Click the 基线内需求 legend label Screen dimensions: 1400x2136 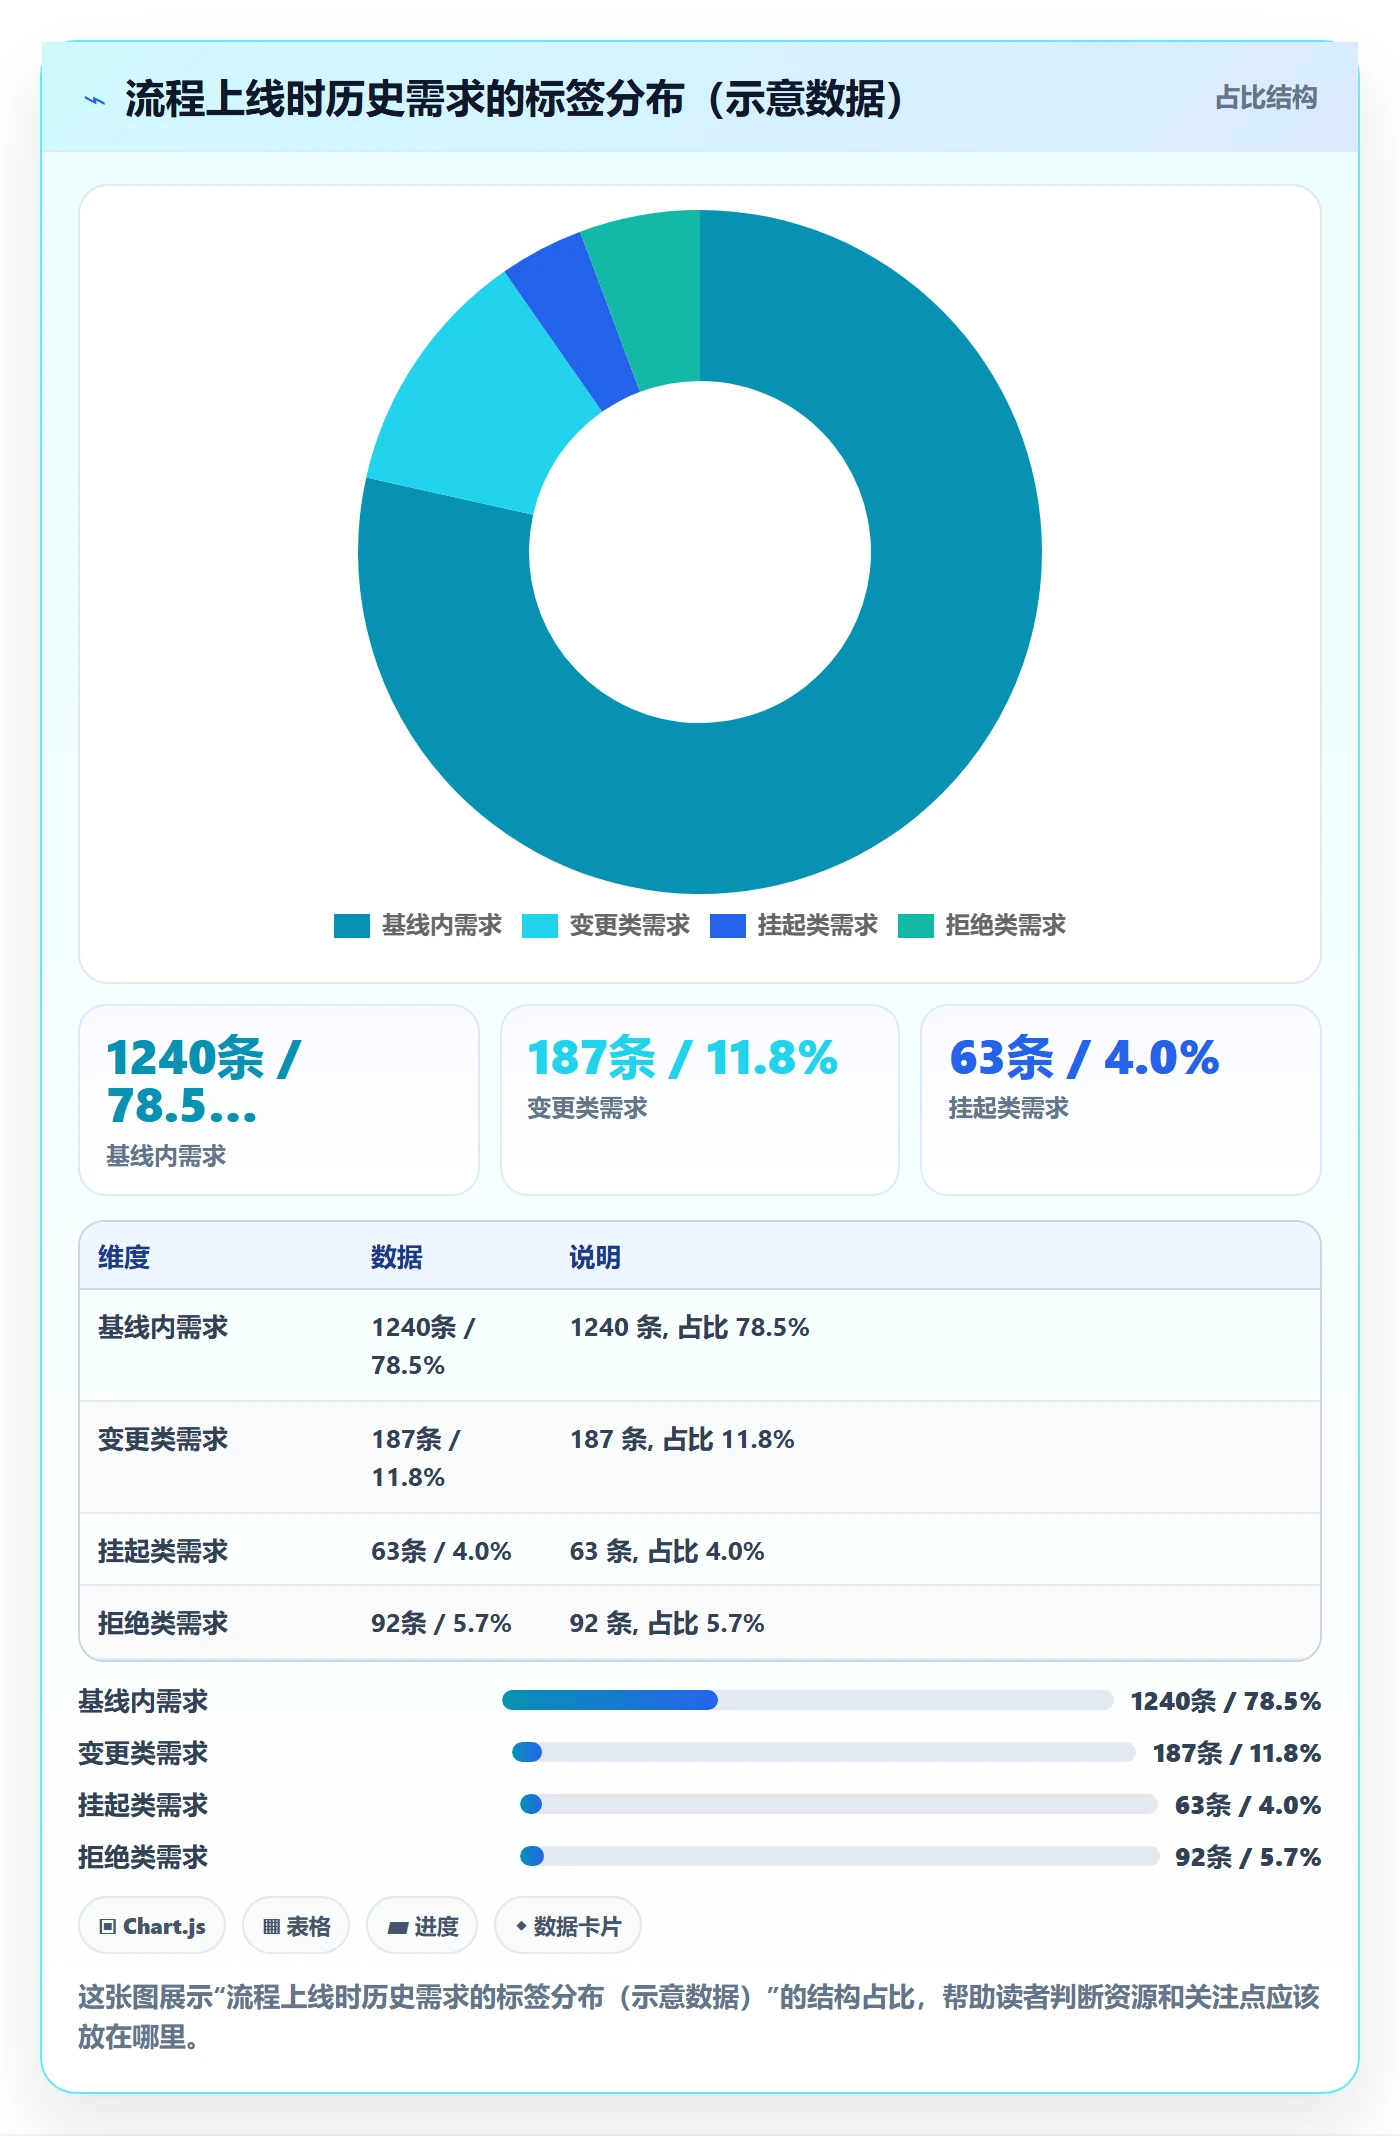click(x=442, y=926)
